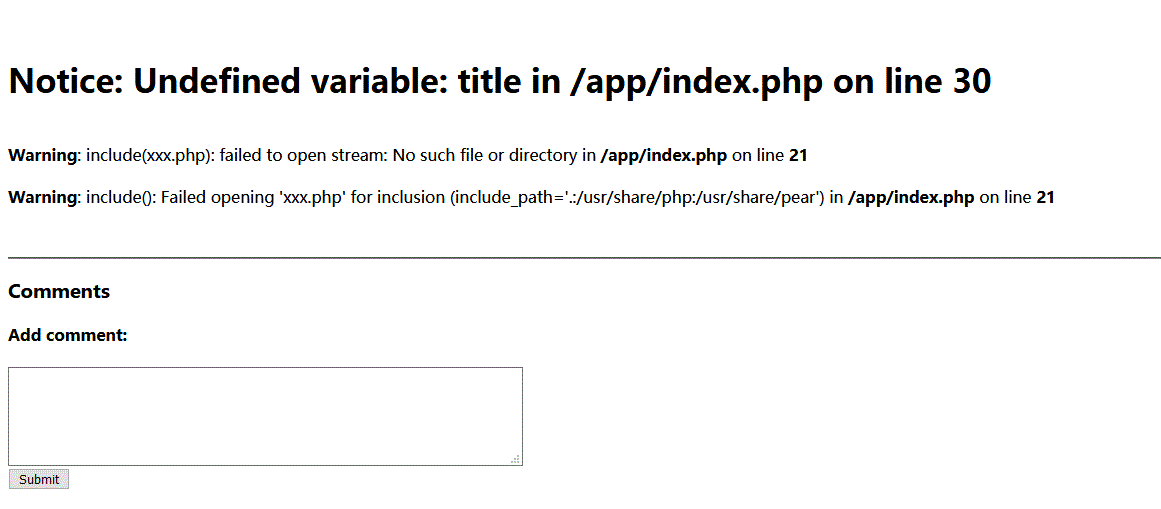Click bold /app/index.php path in second warning
The image size is (1161, 509).
pyautogui.click(x=910, y=198)
